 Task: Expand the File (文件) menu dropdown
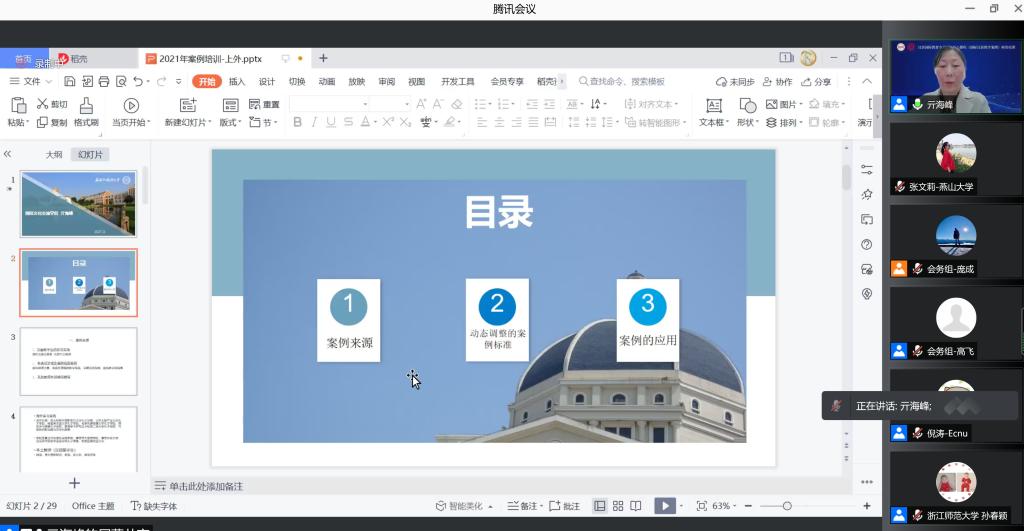click(x=38, y=82)
